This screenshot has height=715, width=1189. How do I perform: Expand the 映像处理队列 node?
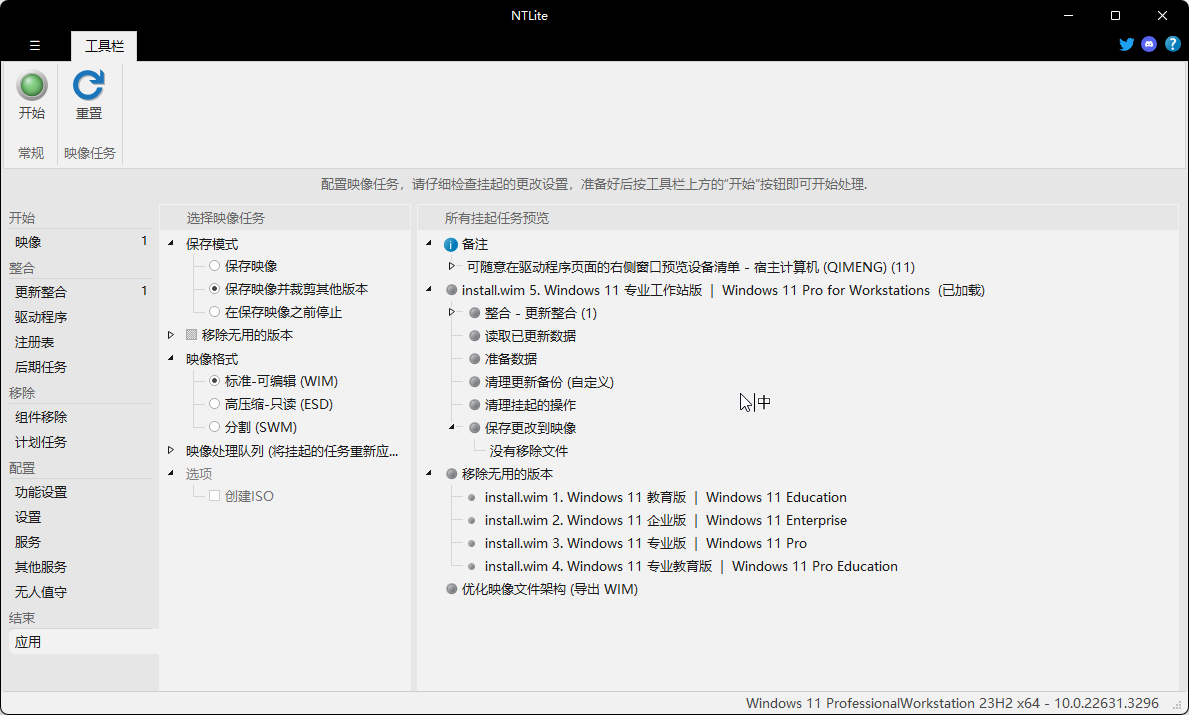coord(171,450)
